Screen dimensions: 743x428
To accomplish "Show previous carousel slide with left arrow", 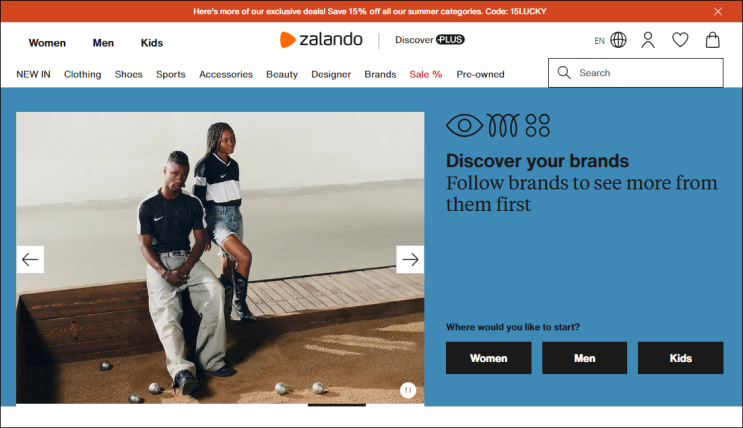I will 30,259.
